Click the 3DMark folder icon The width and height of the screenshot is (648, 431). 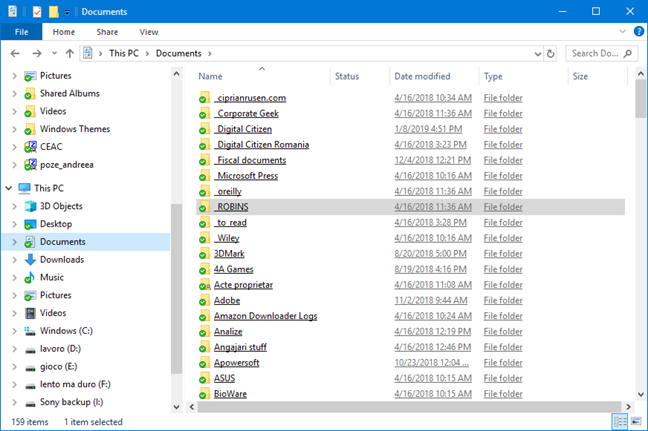(x=204, y=254)
